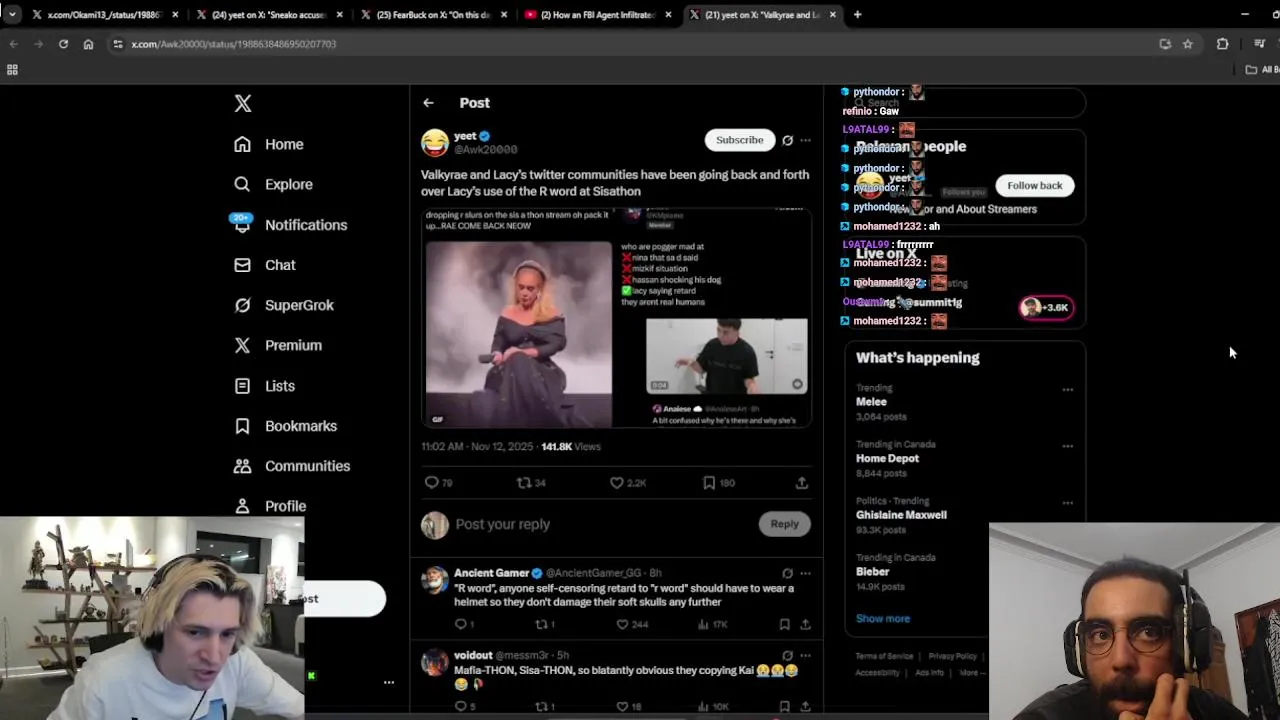Open the Privacy Policy link

(952, 656)
